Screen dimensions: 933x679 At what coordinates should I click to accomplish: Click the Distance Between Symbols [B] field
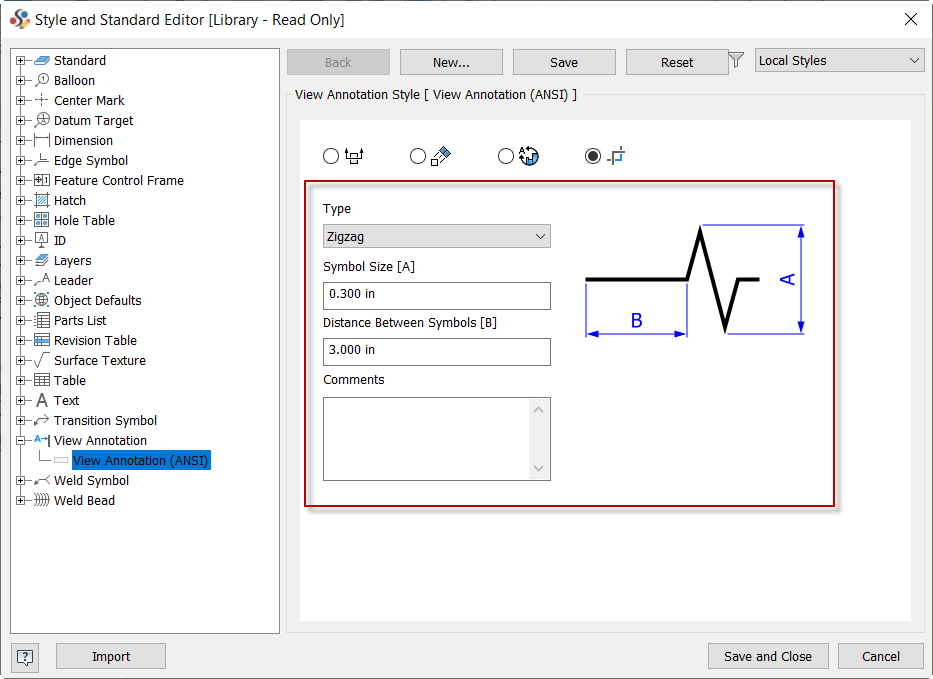tap(437, 352)
